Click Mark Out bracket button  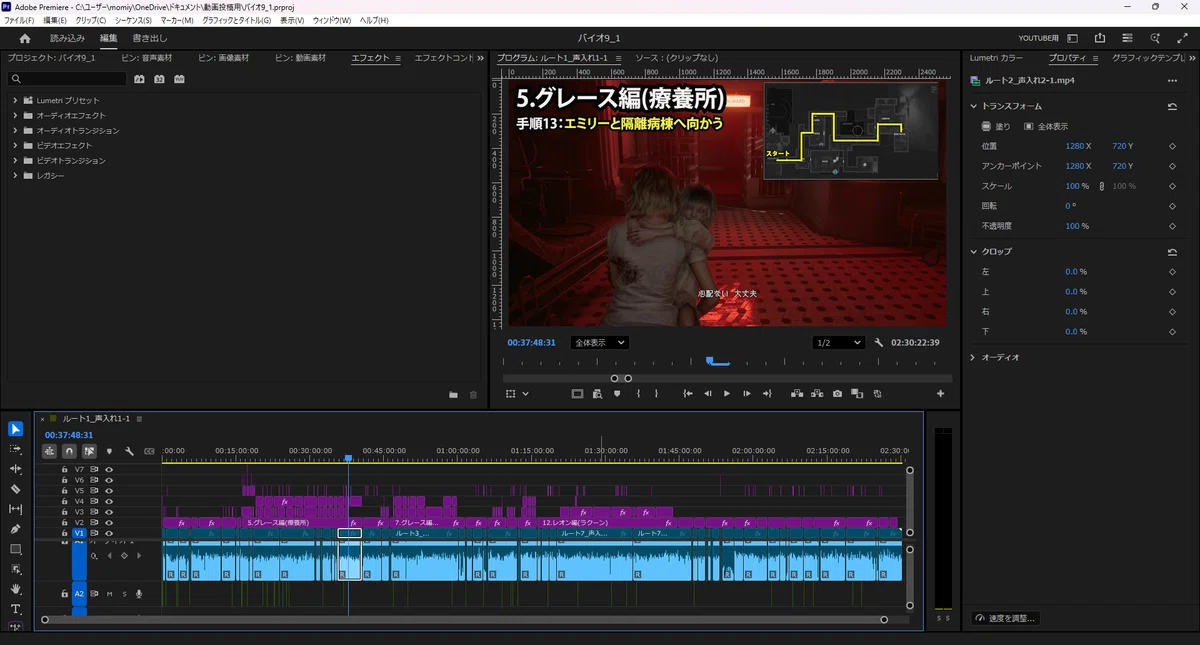point(657,394)
